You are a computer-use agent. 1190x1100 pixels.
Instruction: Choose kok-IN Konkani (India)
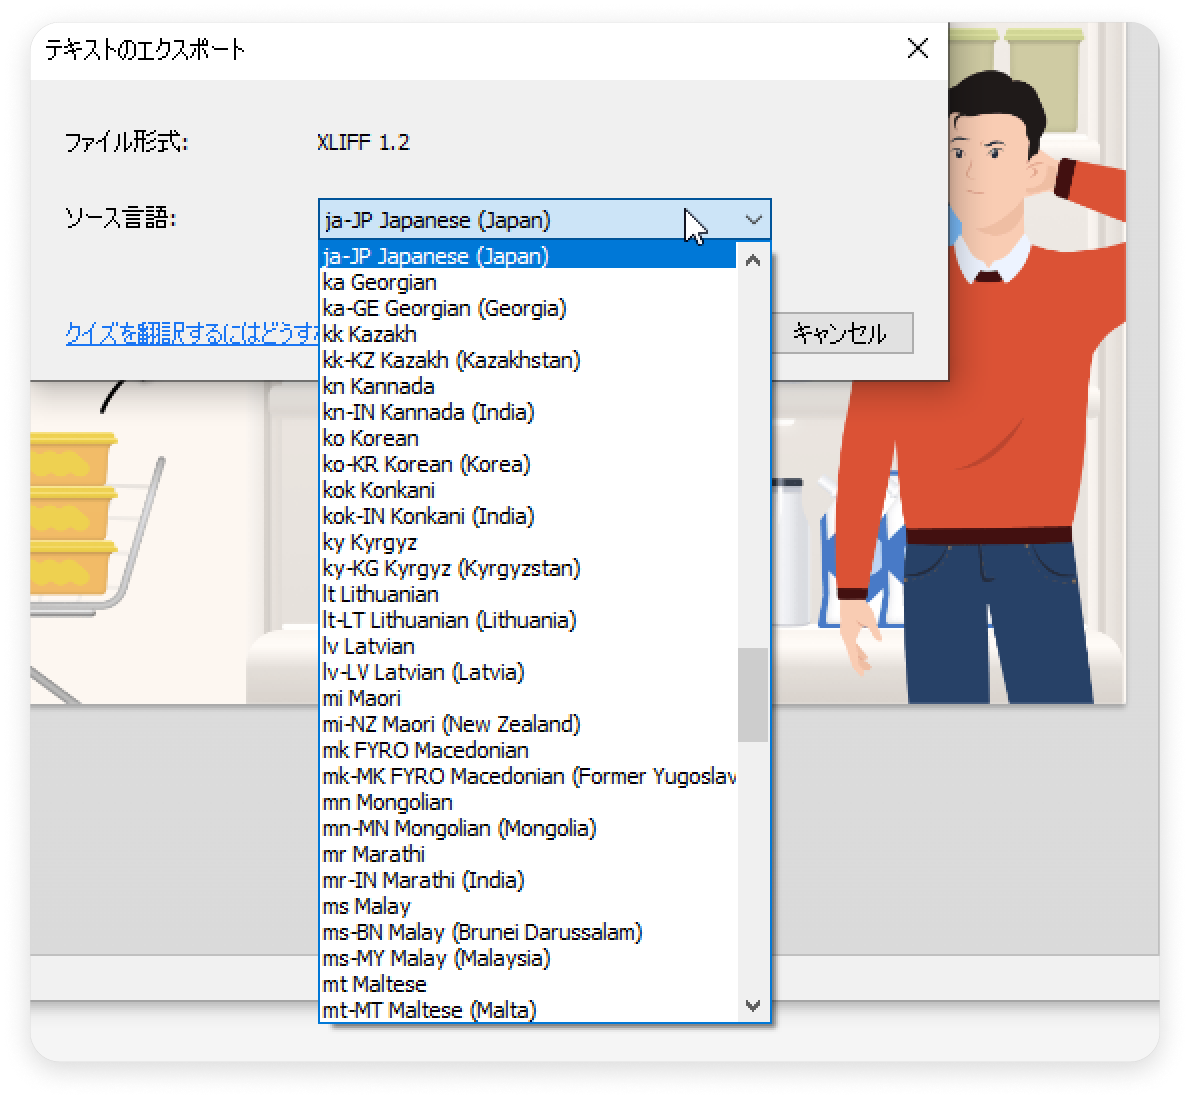pyautogui.click(x=528, y=516)
